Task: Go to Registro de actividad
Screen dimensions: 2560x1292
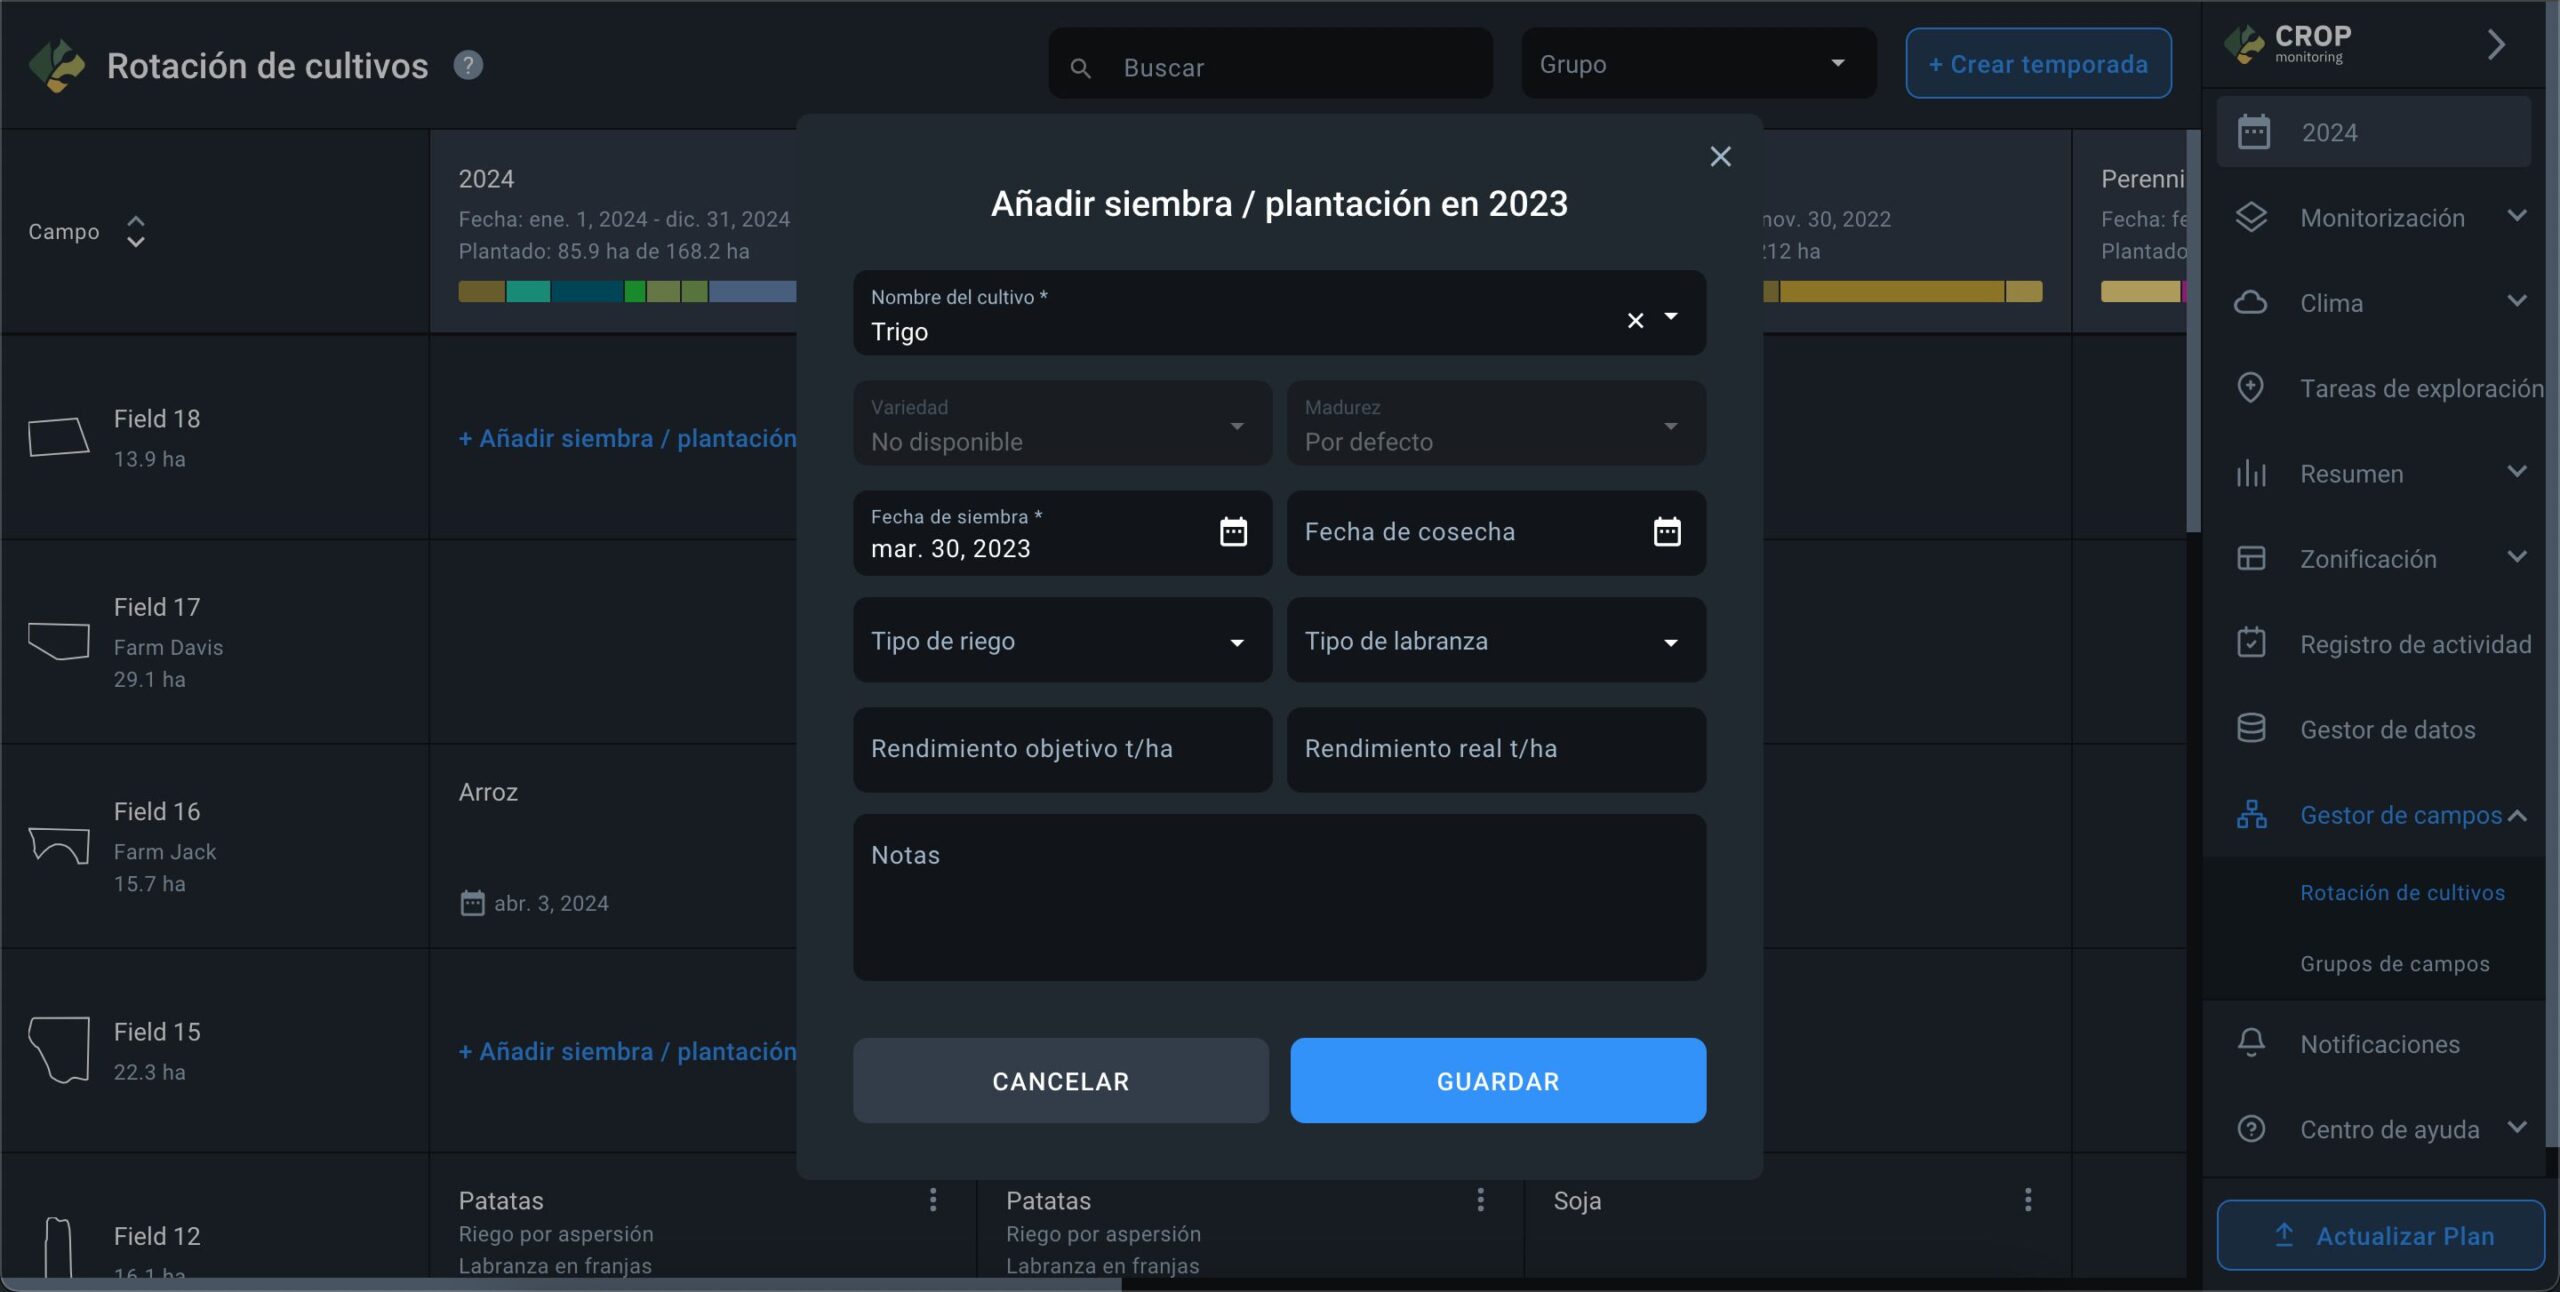Action: pos(2414,644)
